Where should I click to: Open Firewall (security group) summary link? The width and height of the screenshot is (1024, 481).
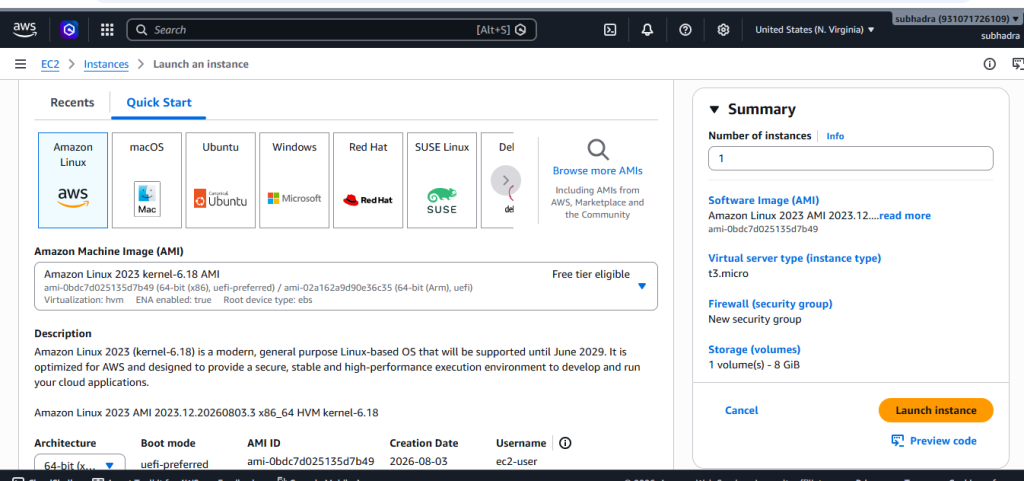coord(771,303)
